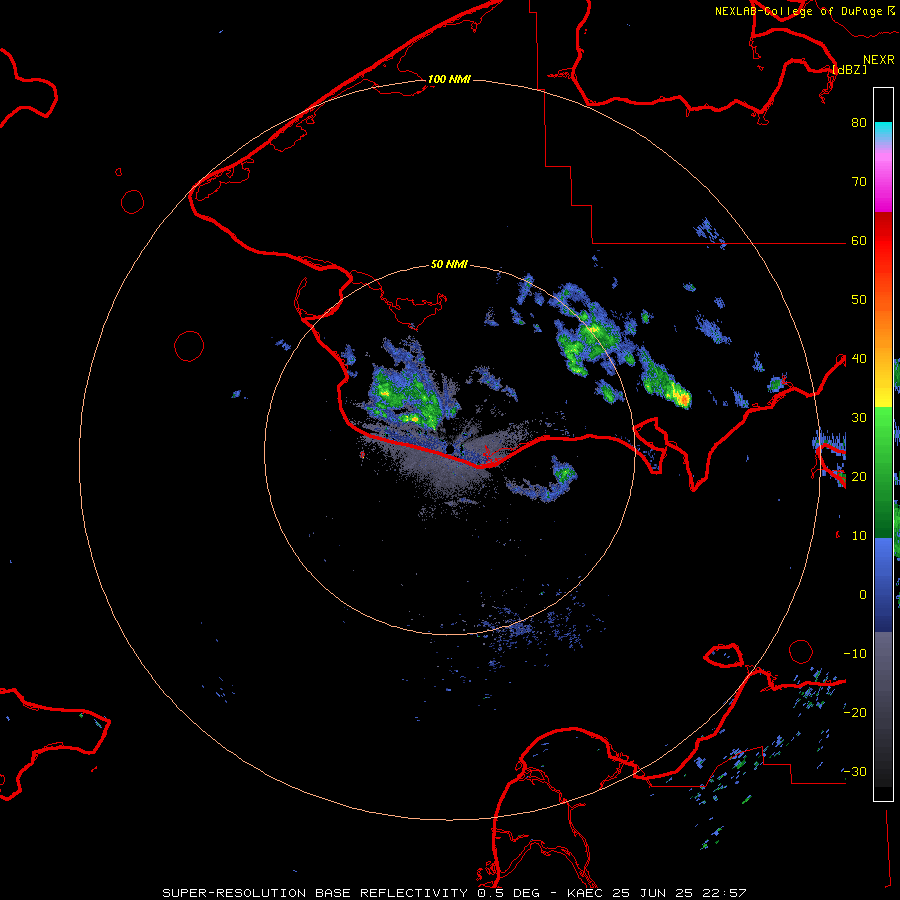Click the 50 value on the dBZ scale
Viewport: 900px width, 900px height.
click(859, 300)
